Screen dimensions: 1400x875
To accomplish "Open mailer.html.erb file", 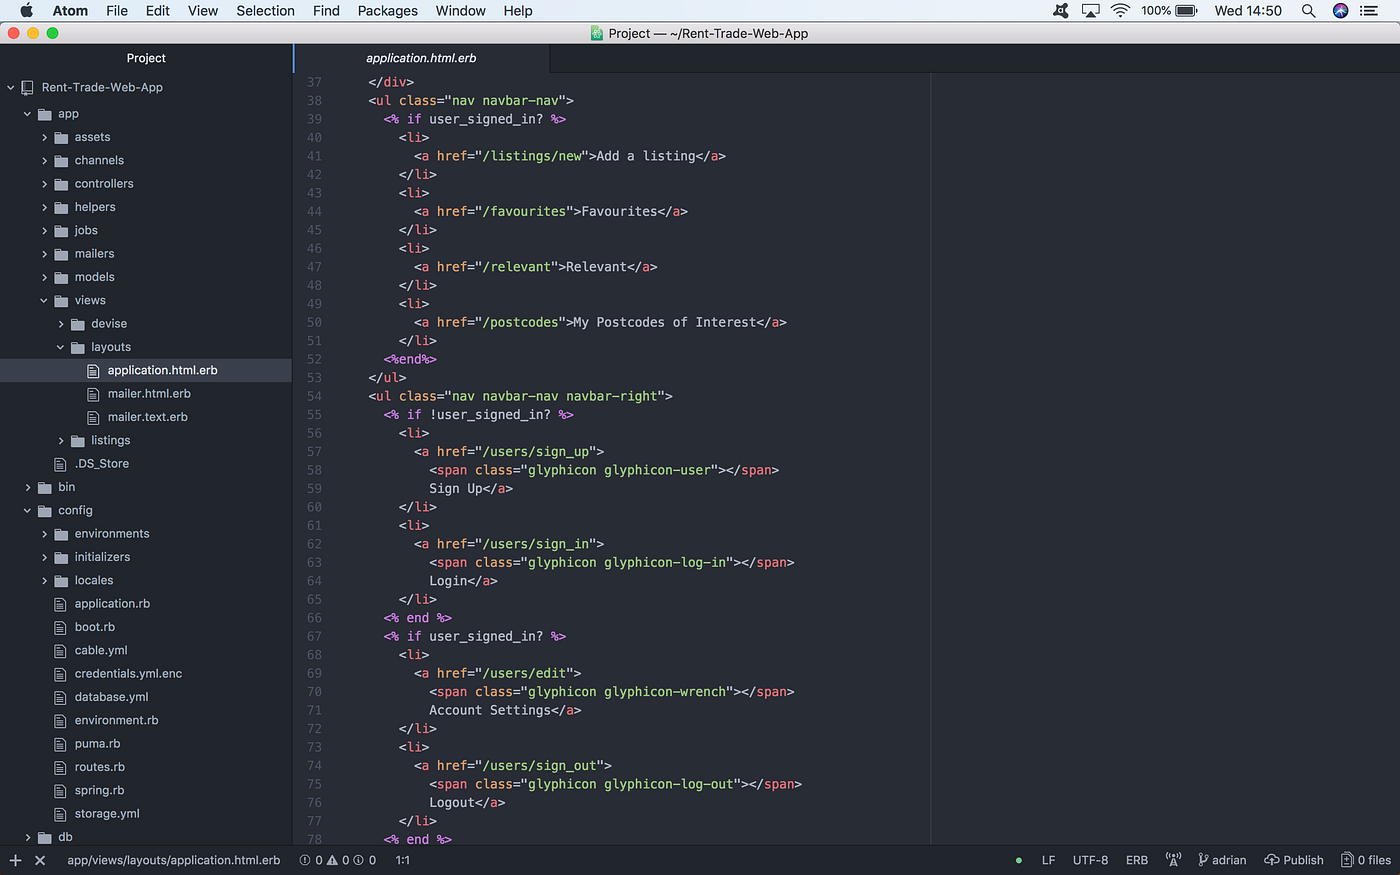I will pyautogui.click(x=149, y=394).
